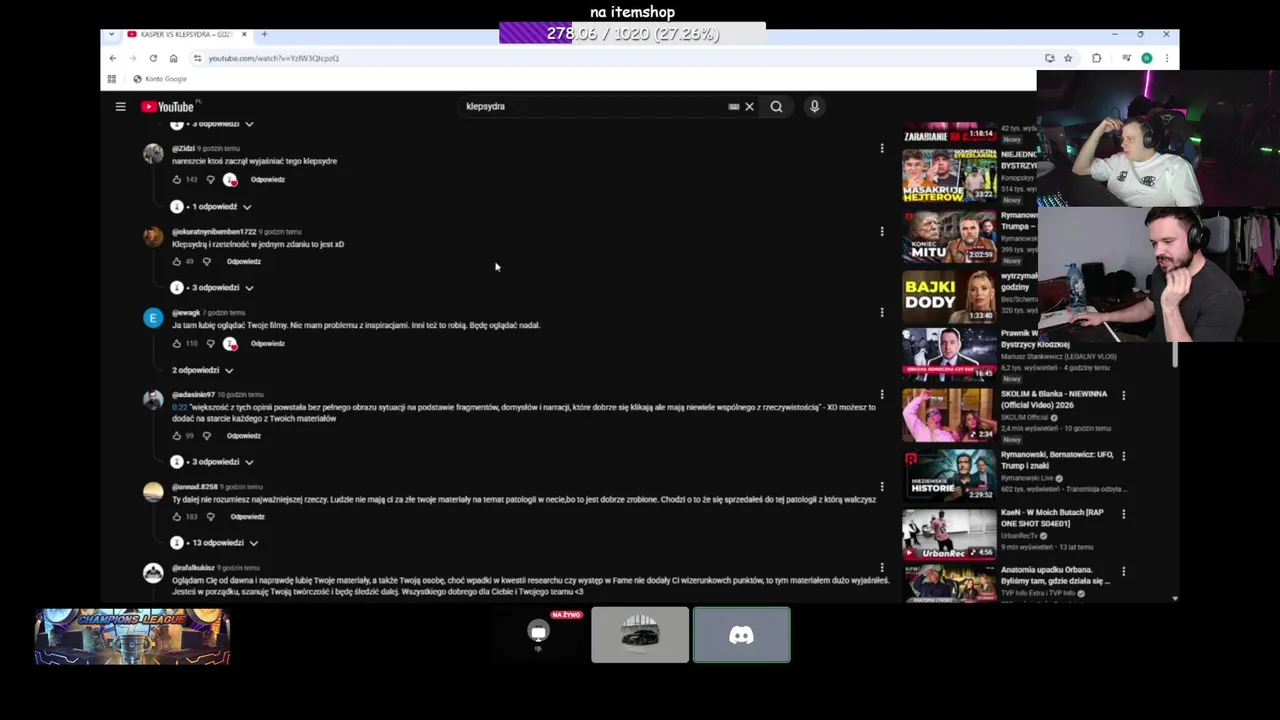Screen dimensions: 1280x720
Task: Open the menu for the KaeN W Moich Butach video
Action: pos(1123,513)
